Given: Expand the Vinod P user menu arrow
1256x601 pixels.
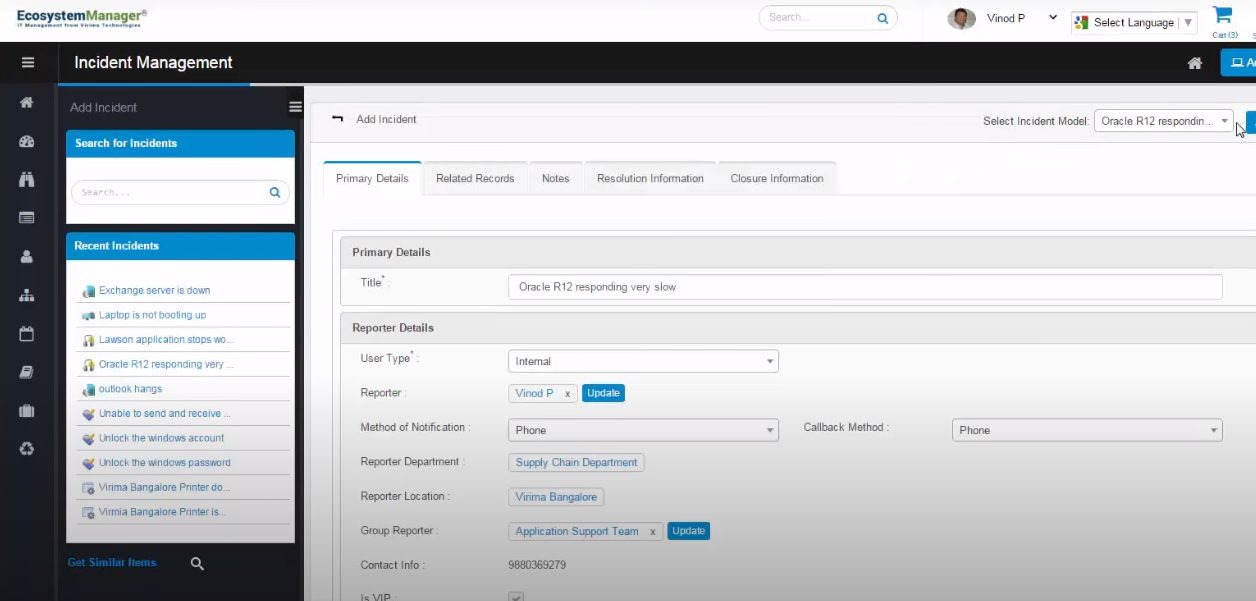Looking at the screenshot, I should [x=1053, y=17].
